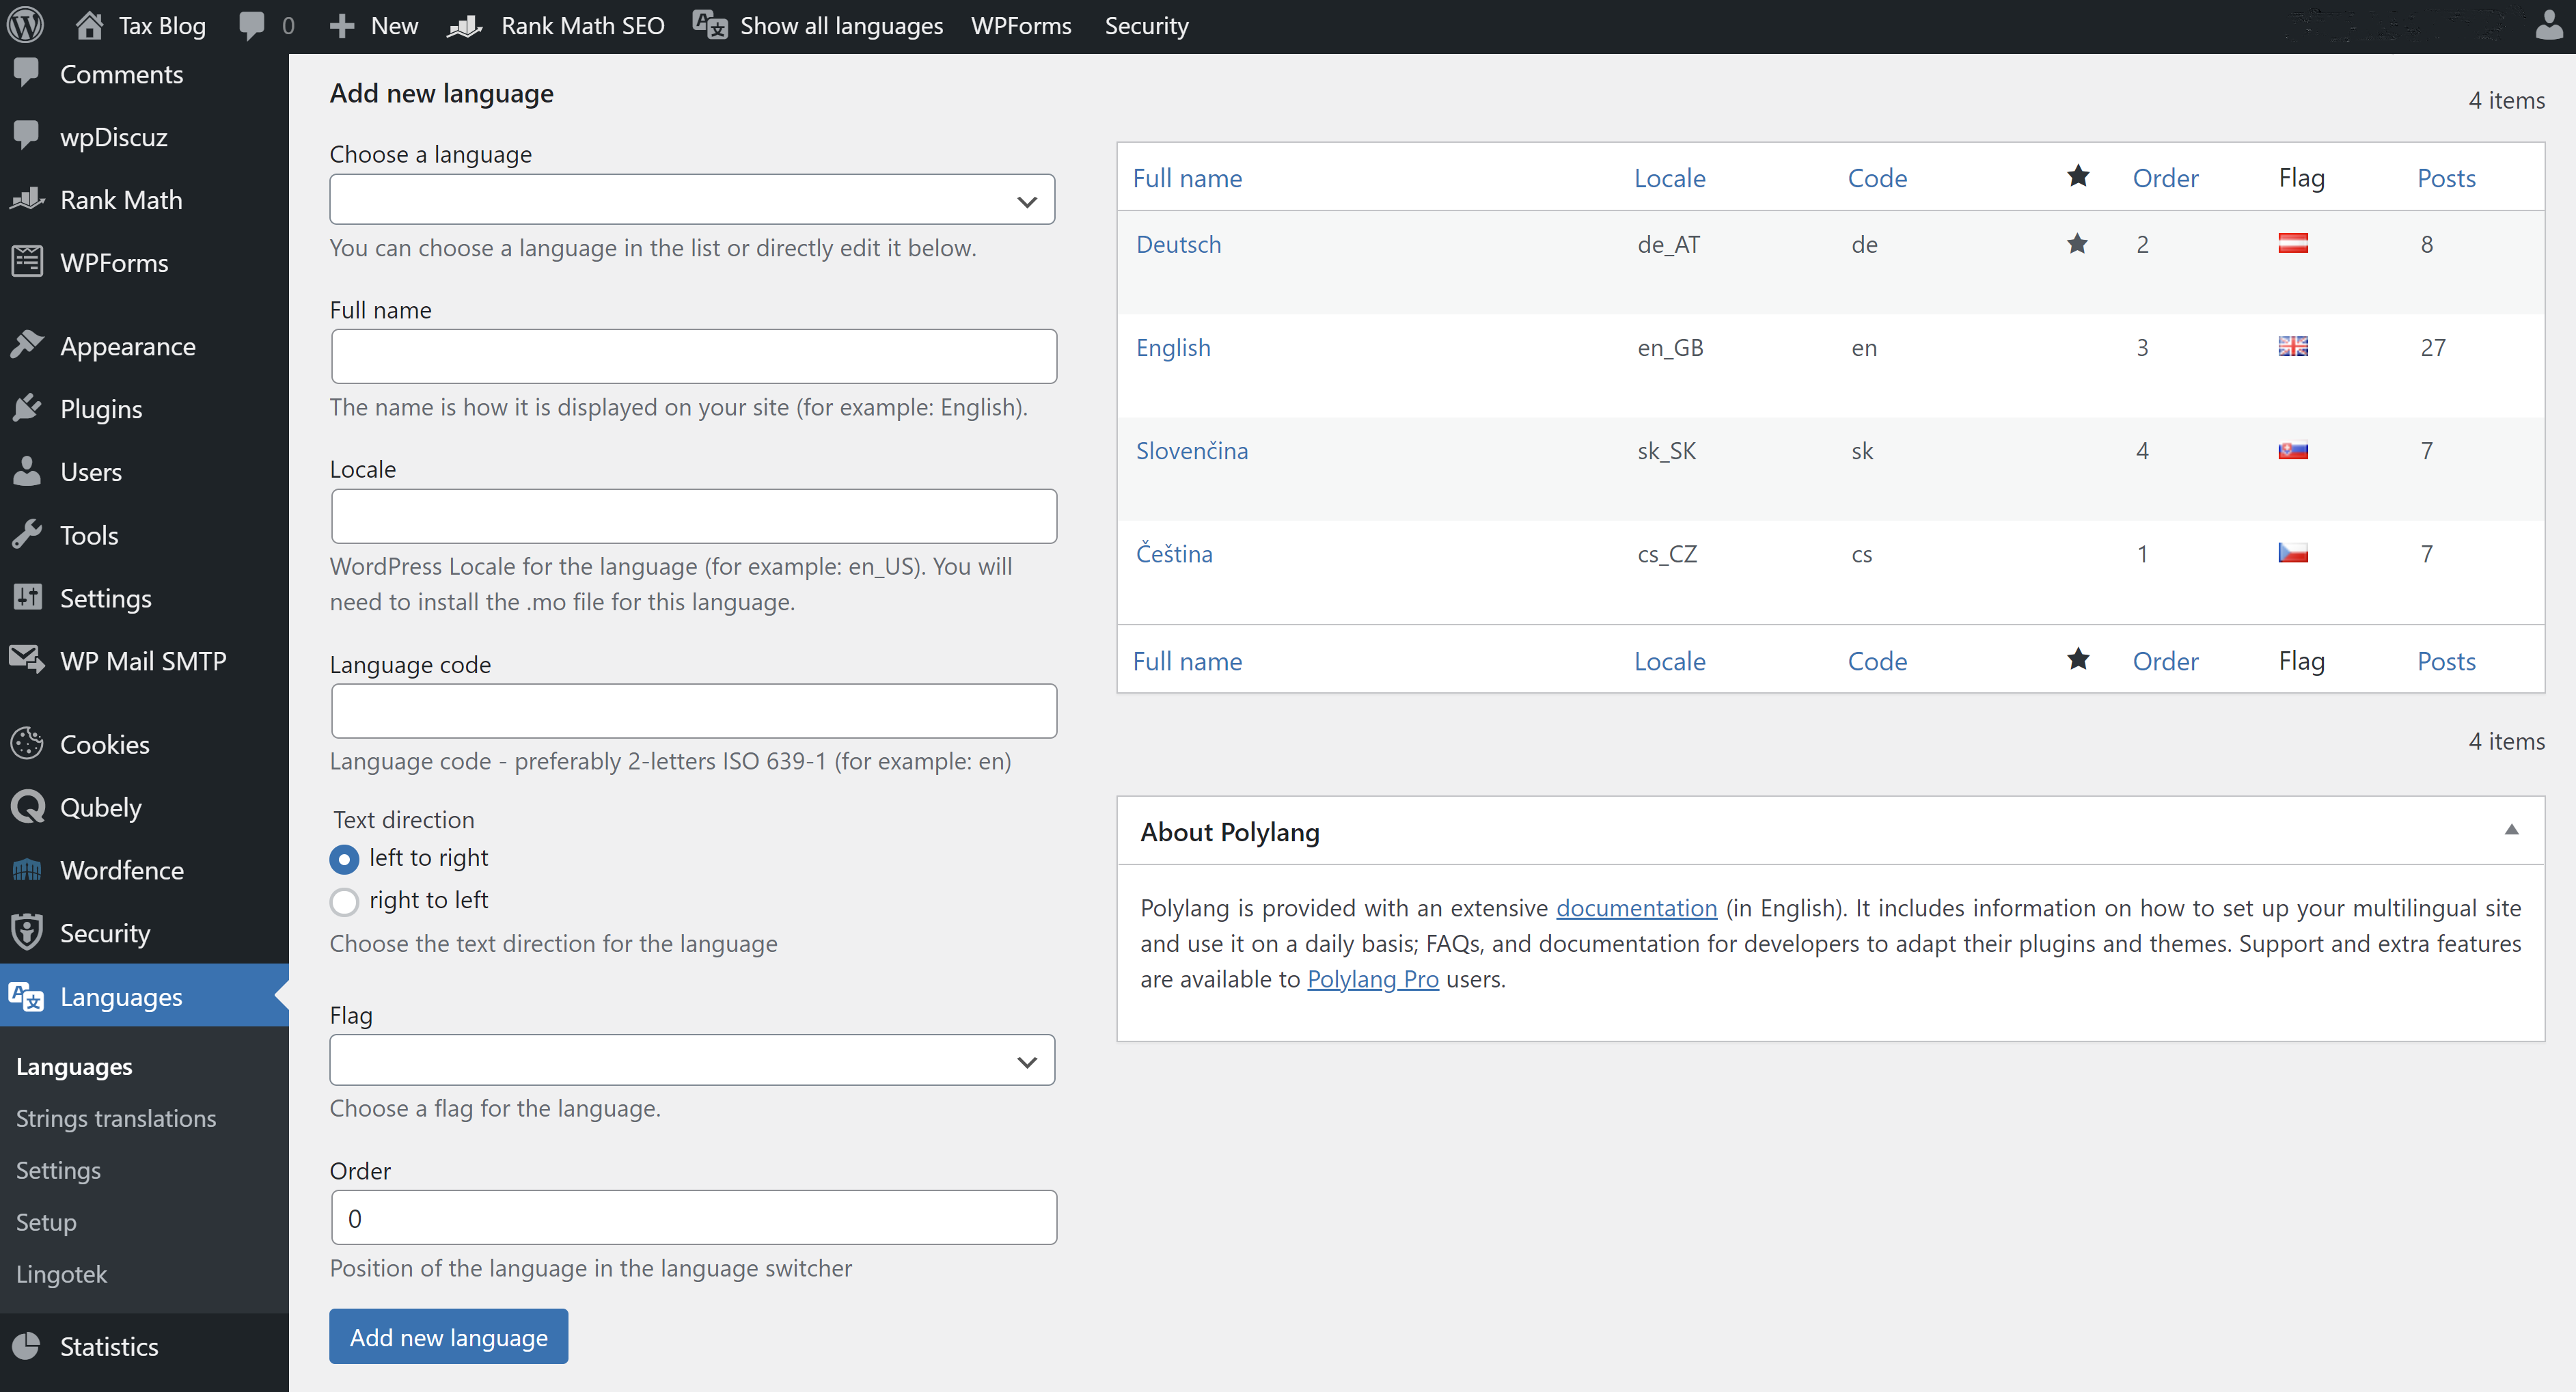2576x1392 pixels.
Task: Click the en_GB locale cell
Action: tap(1670, 347)
